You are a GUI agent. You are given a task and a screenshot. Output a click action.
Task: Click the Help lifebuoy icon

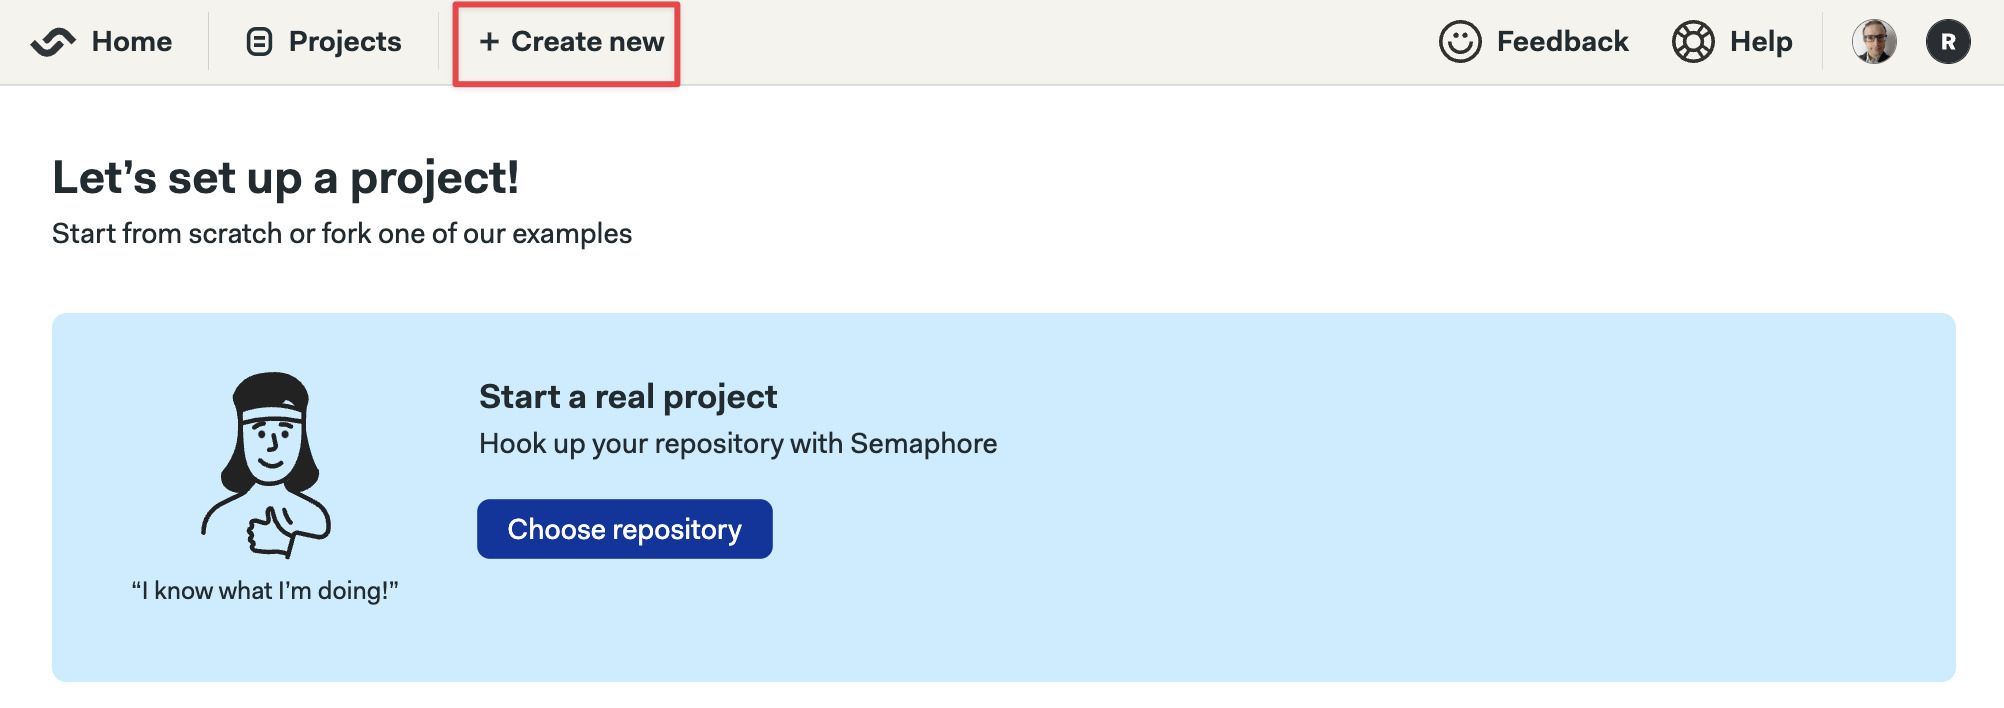(1693, 42)
